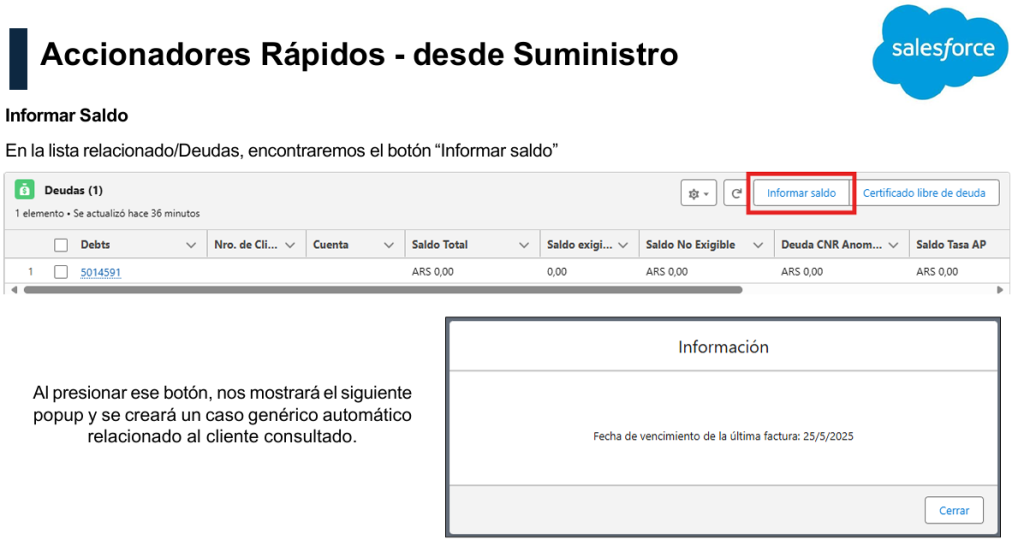1024x545 pixels.
Task: Close the Información popup with Cerrar
Action: click(x=953, y=510)
